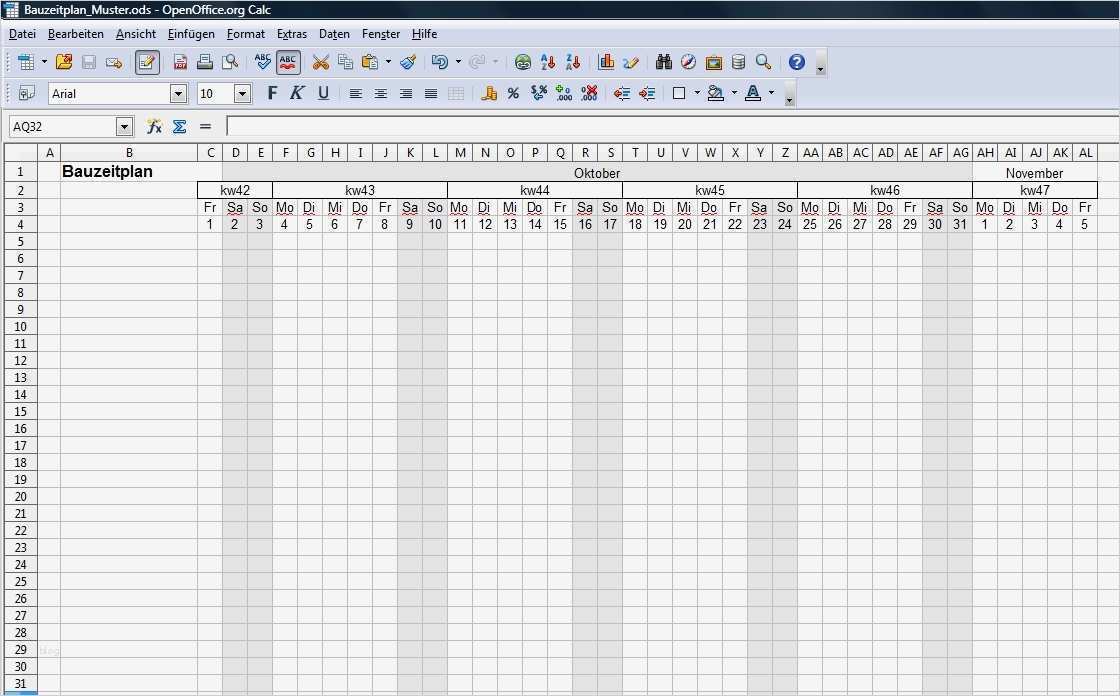Insert a hyperlink

click(x=523, y=62)
